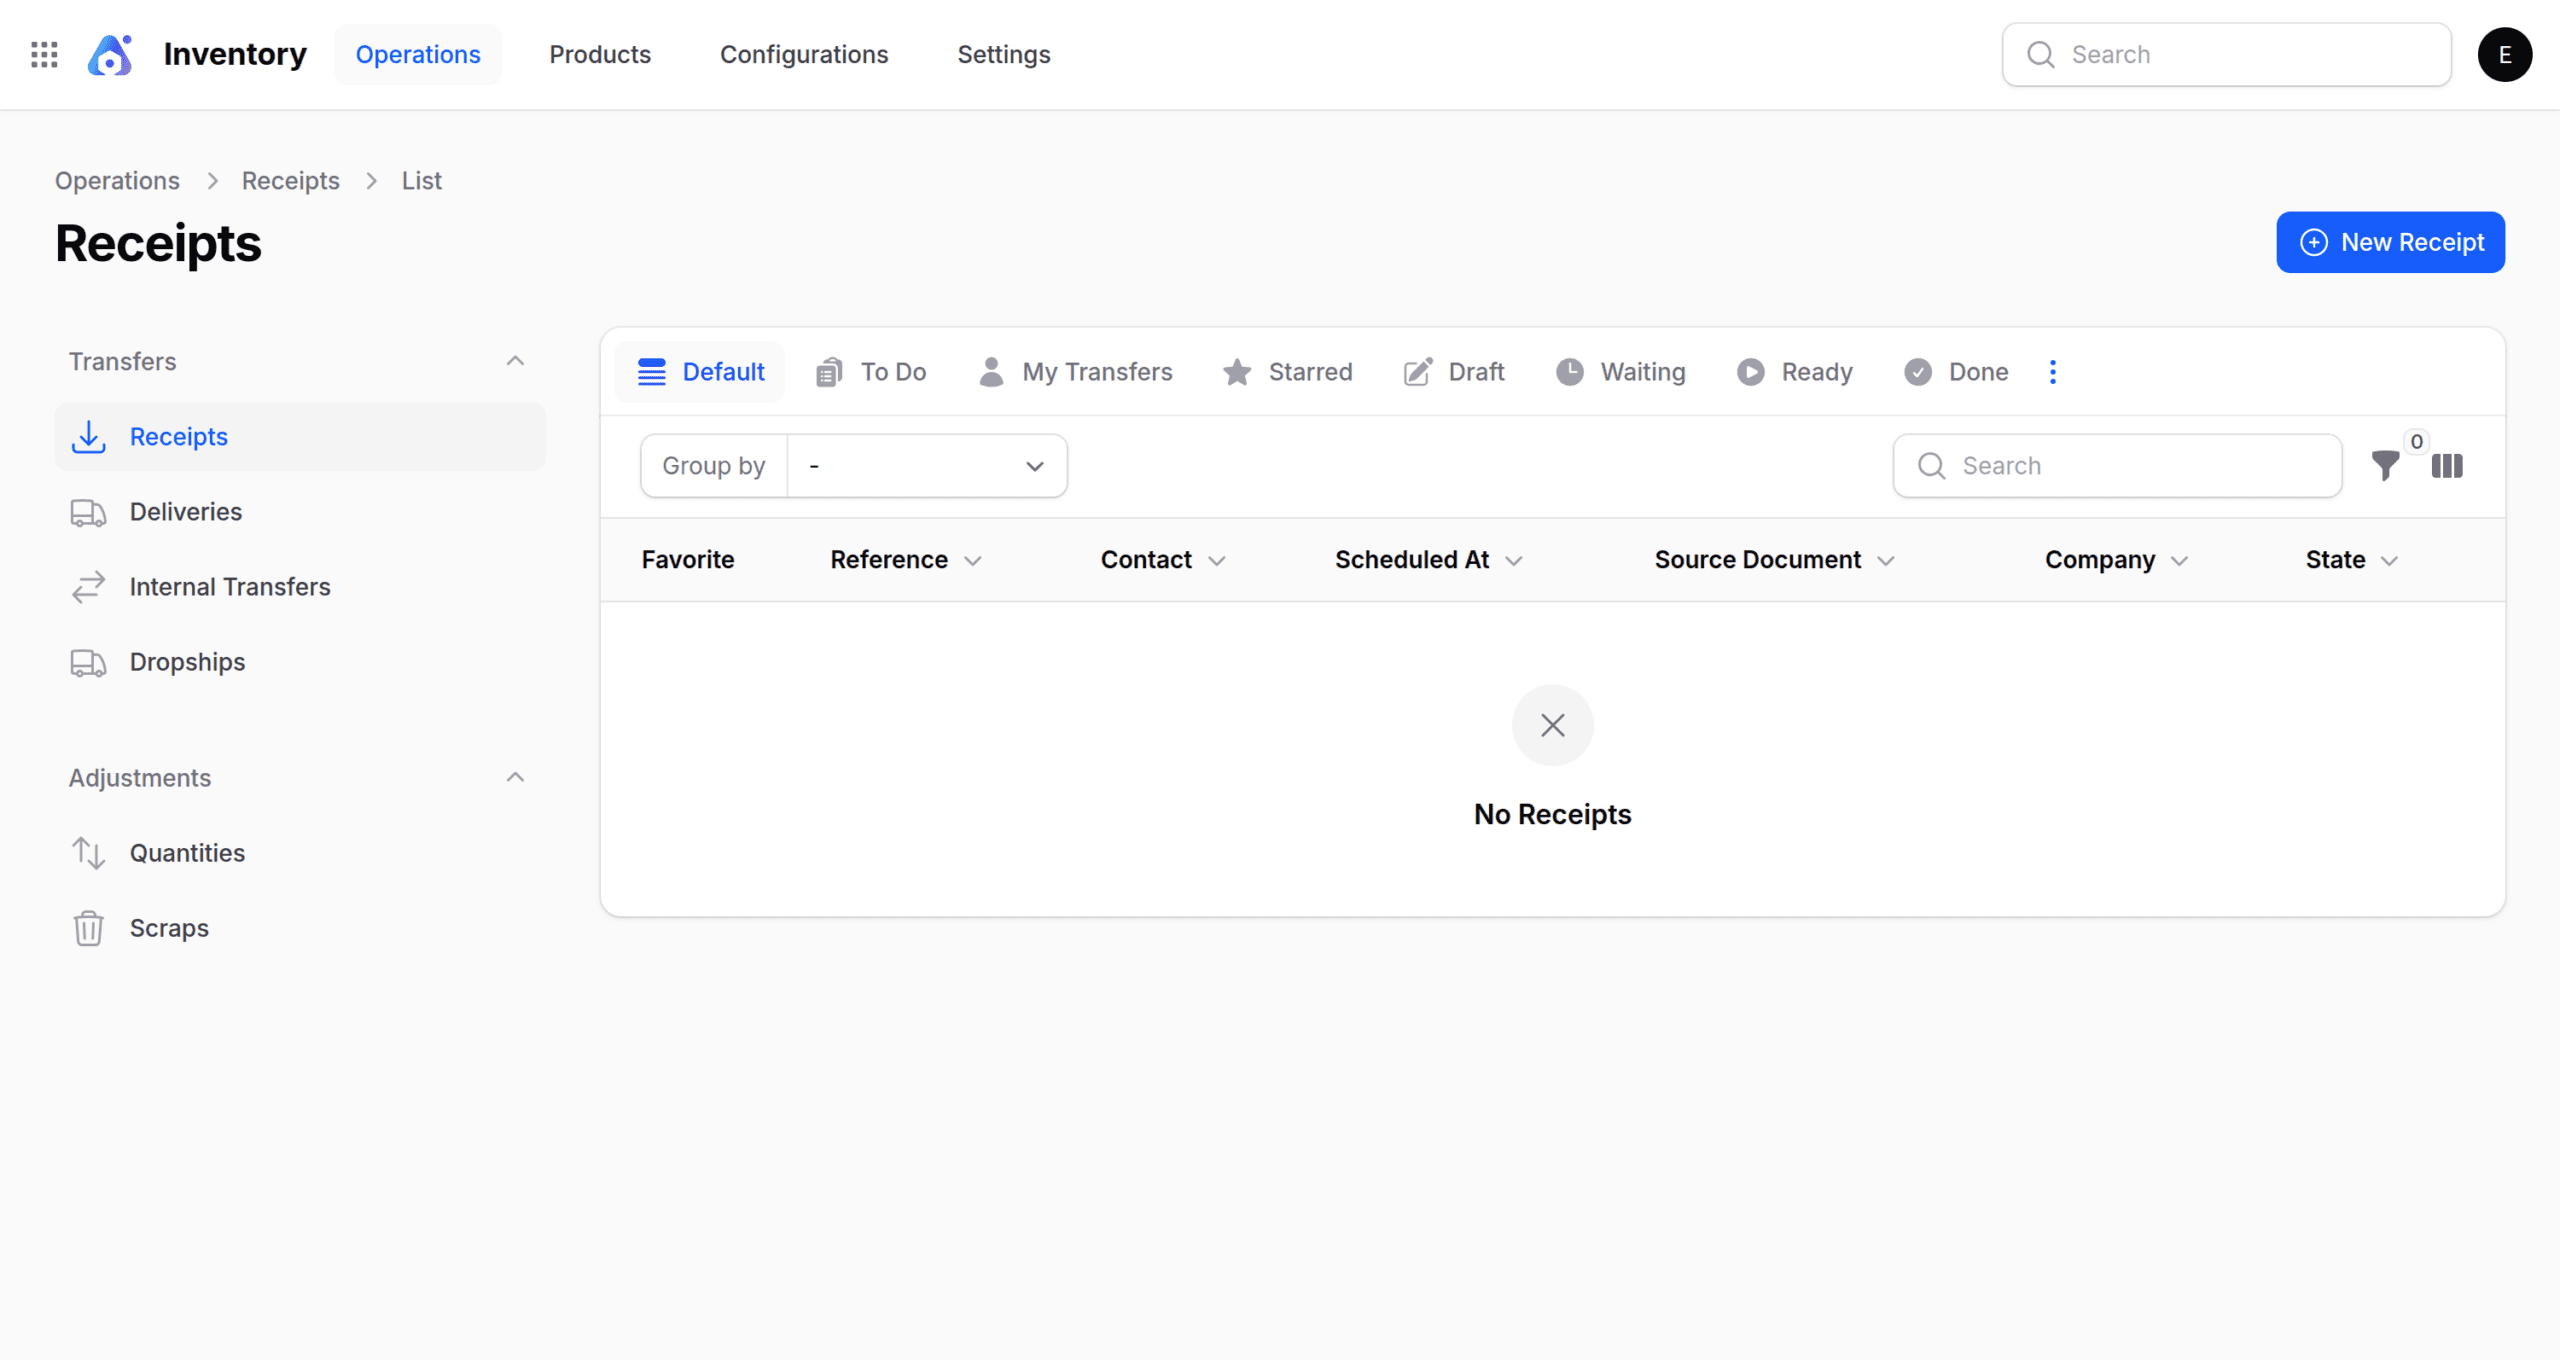Open State column sort dropdown

tap(2390, 561)
